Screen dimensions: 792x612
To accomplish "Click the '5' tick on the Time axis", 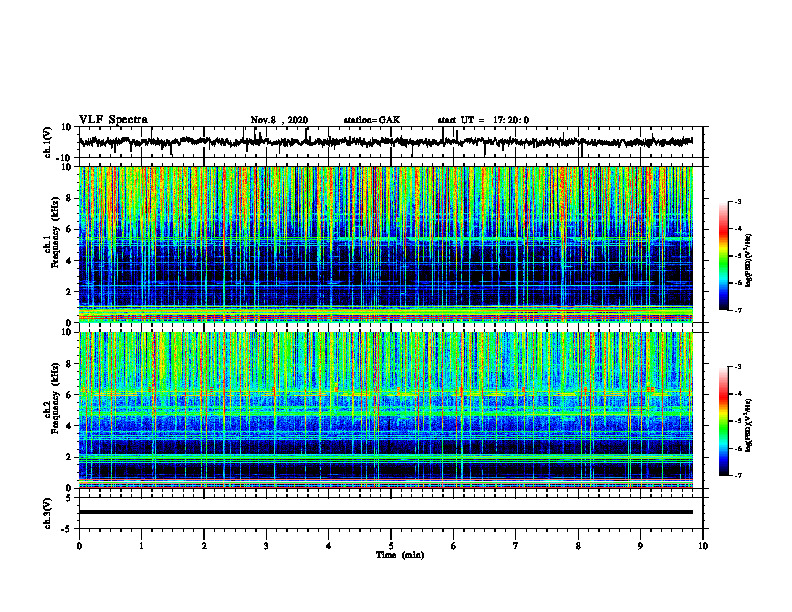I will click(x=391, y=546).
